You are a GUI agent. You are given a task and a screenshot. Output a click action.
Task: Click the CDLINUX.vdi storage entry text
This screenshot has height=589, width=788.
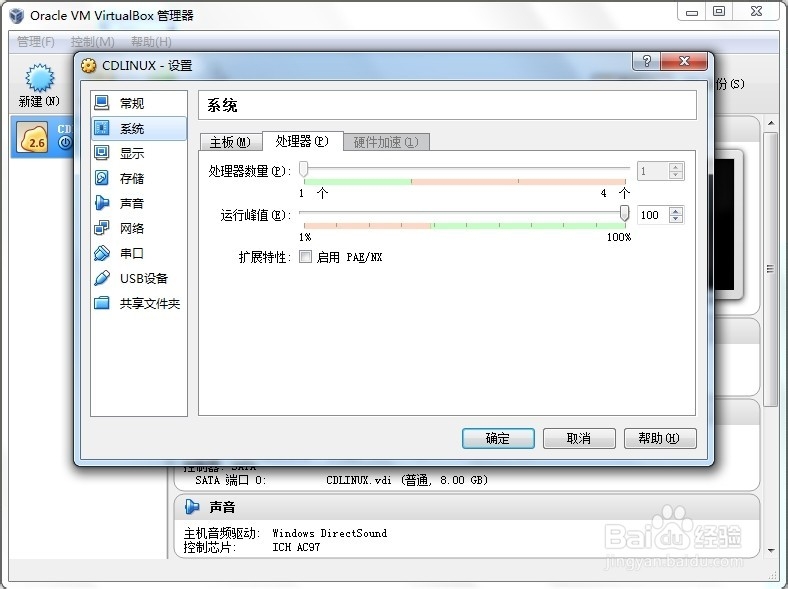(x=407, y=480)
